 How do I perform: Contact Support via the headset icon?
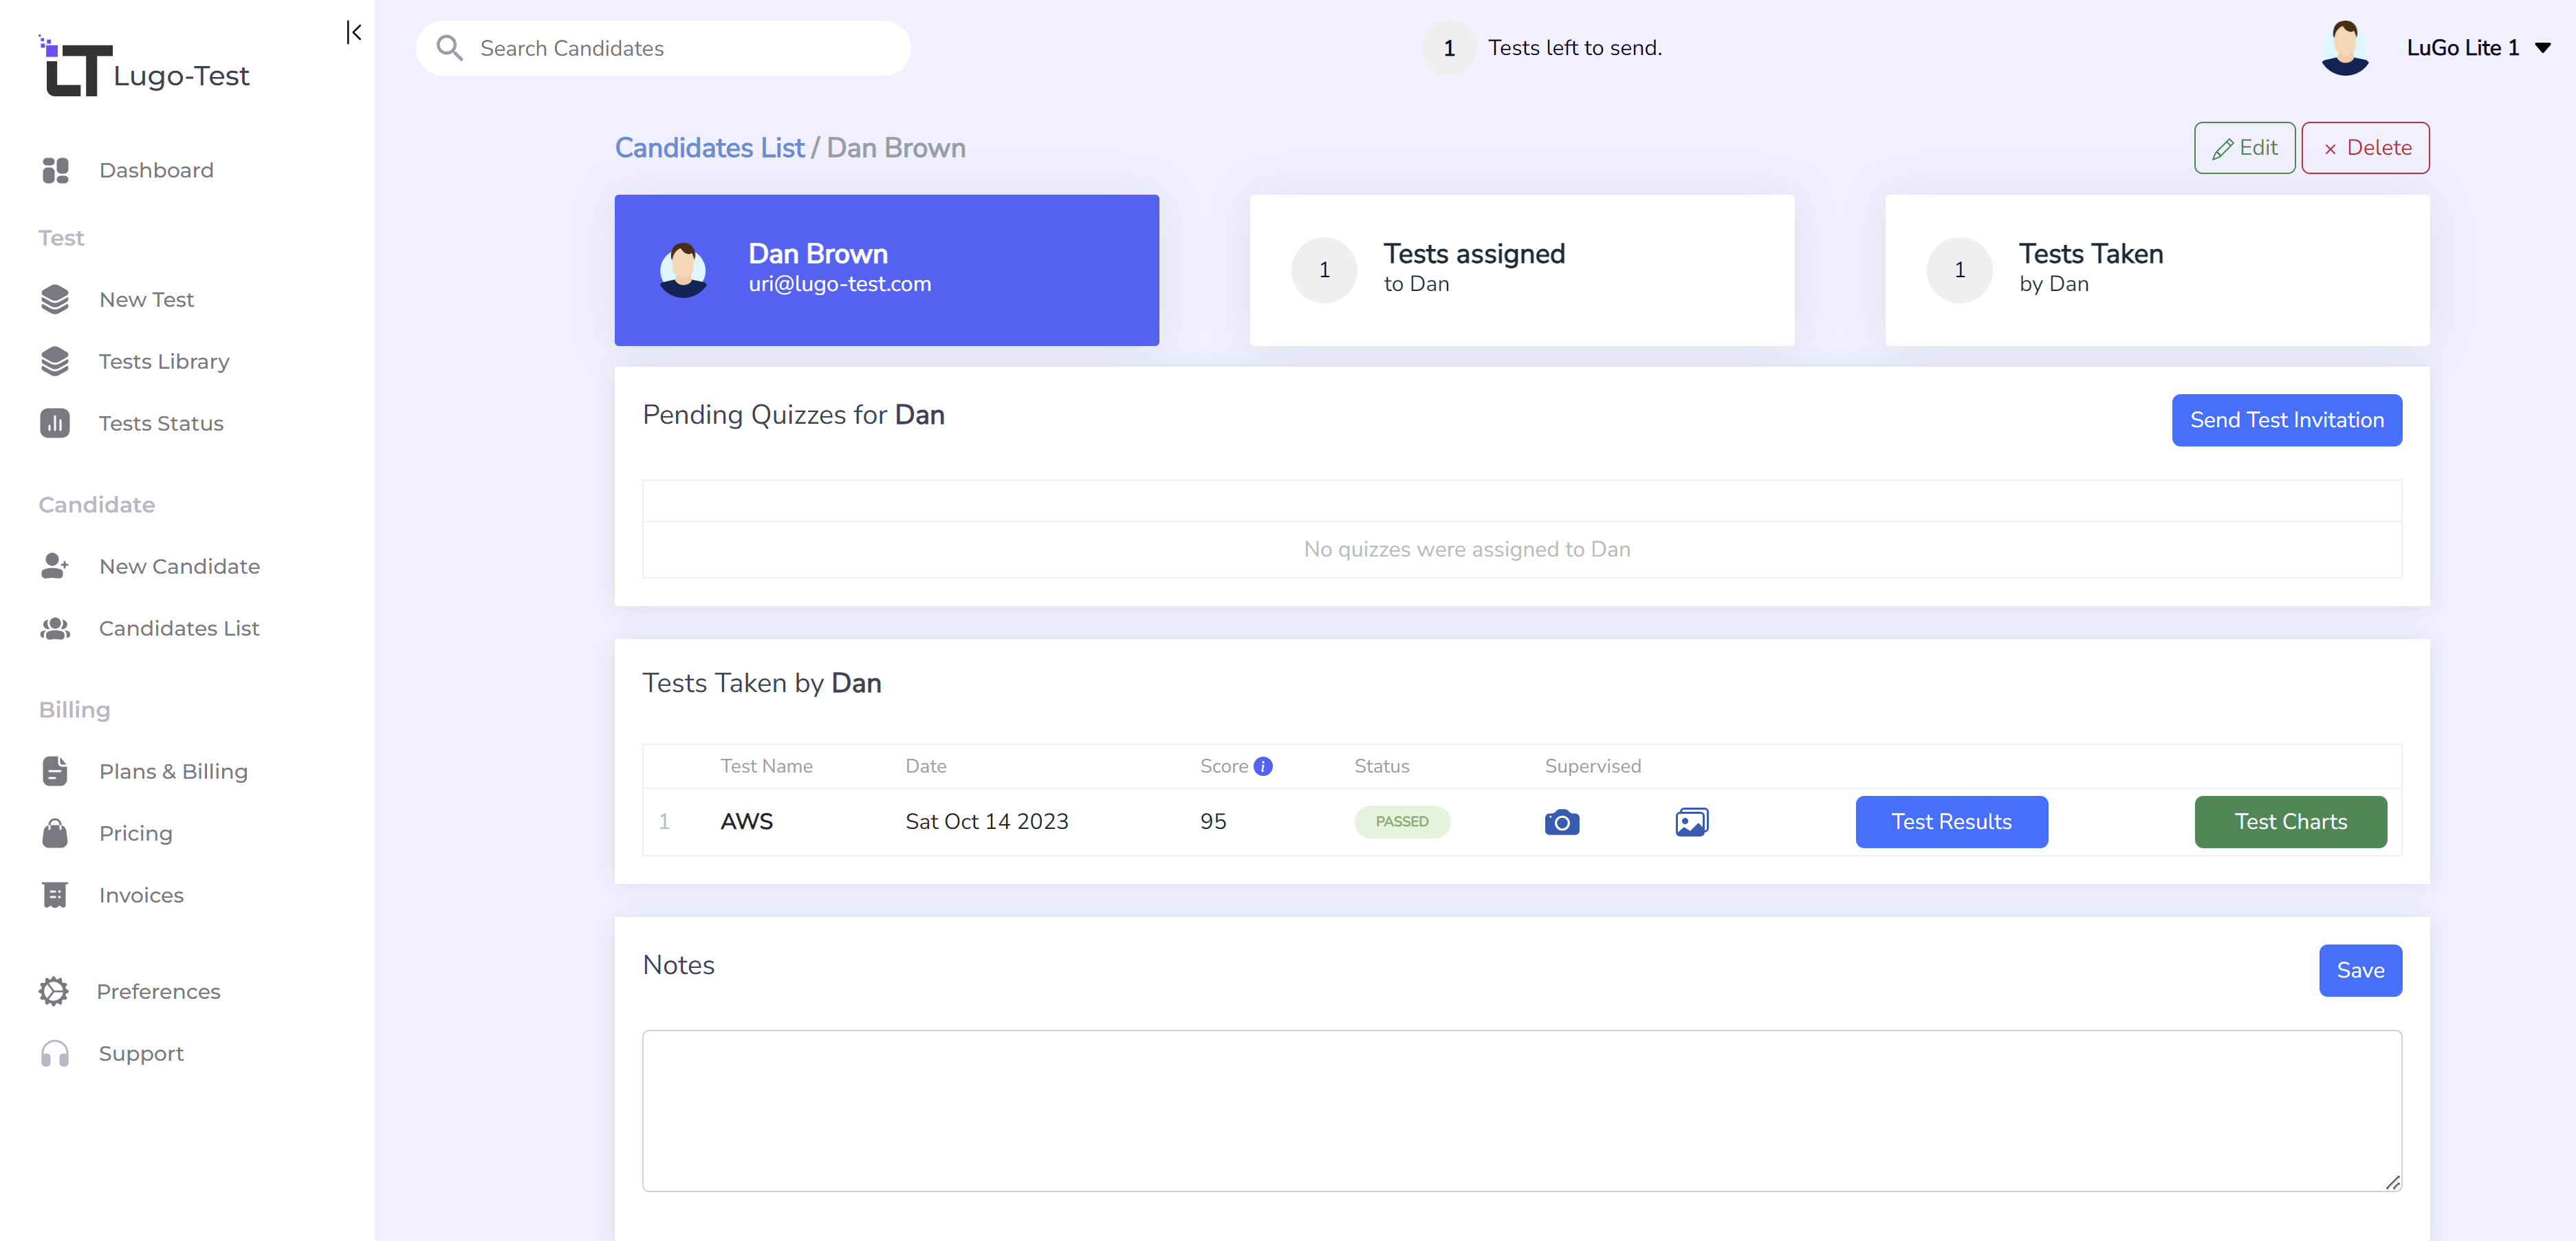click(x=55, y=1053)
